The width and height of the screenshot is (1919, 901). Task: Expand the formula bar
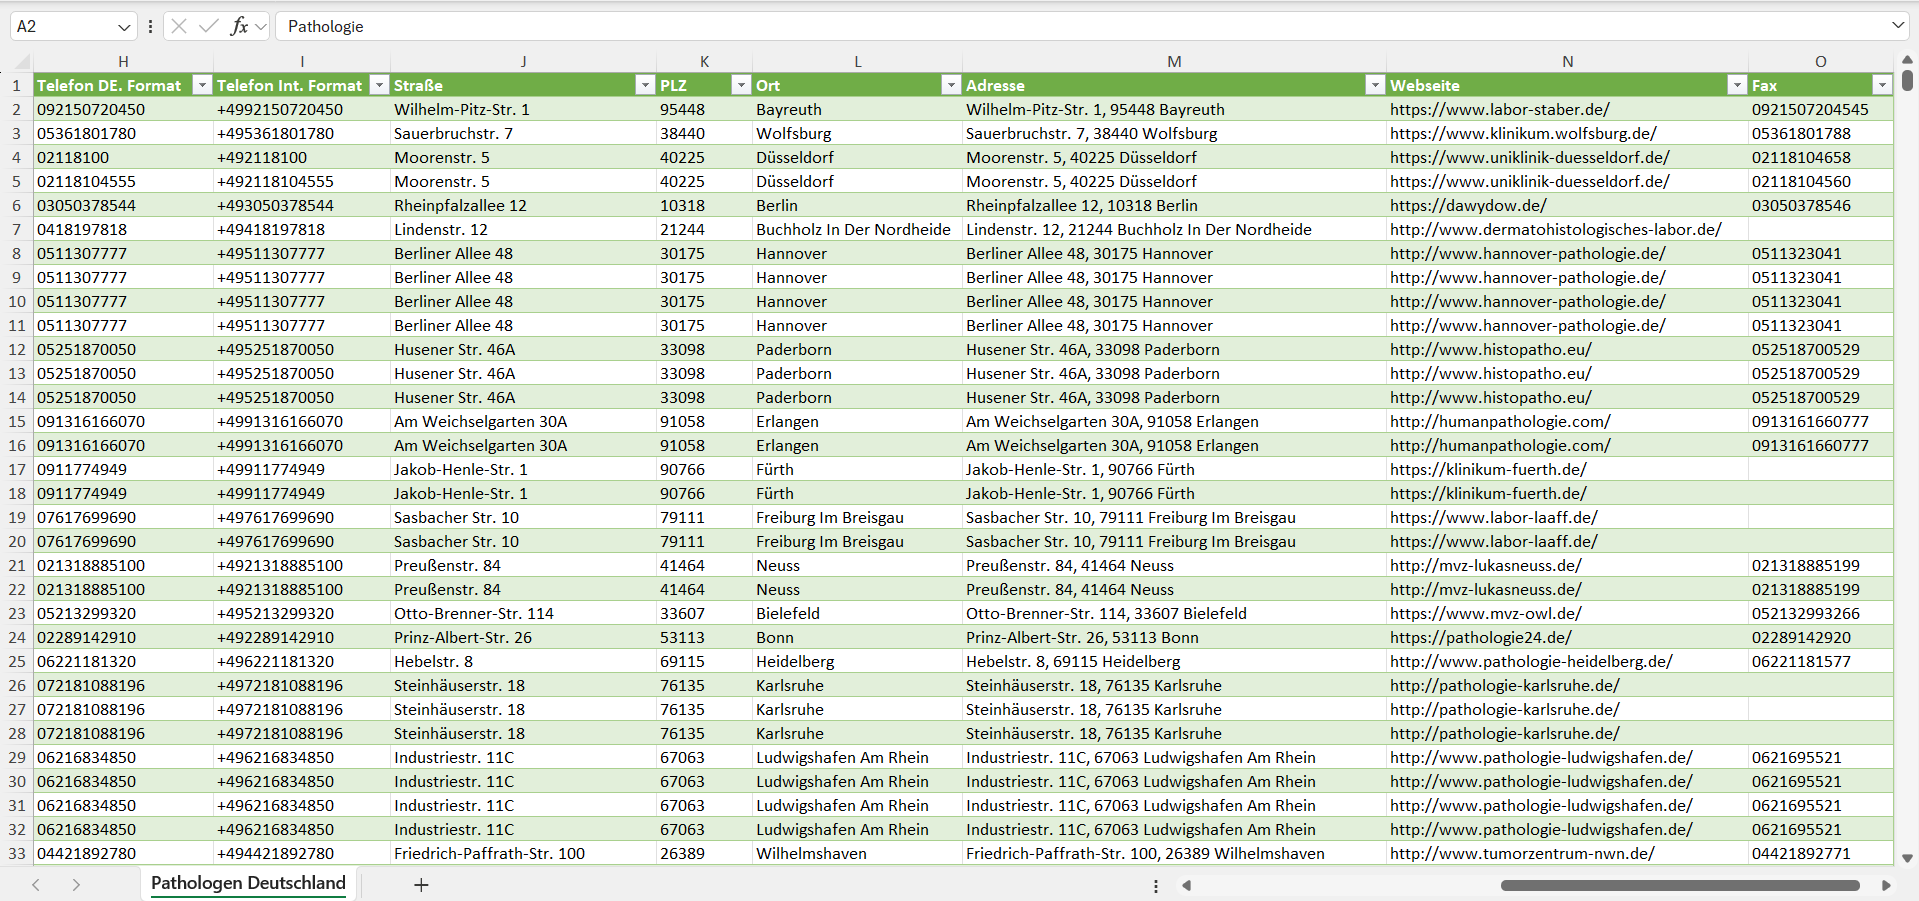pyautogui.click(x=1898, y=26)
